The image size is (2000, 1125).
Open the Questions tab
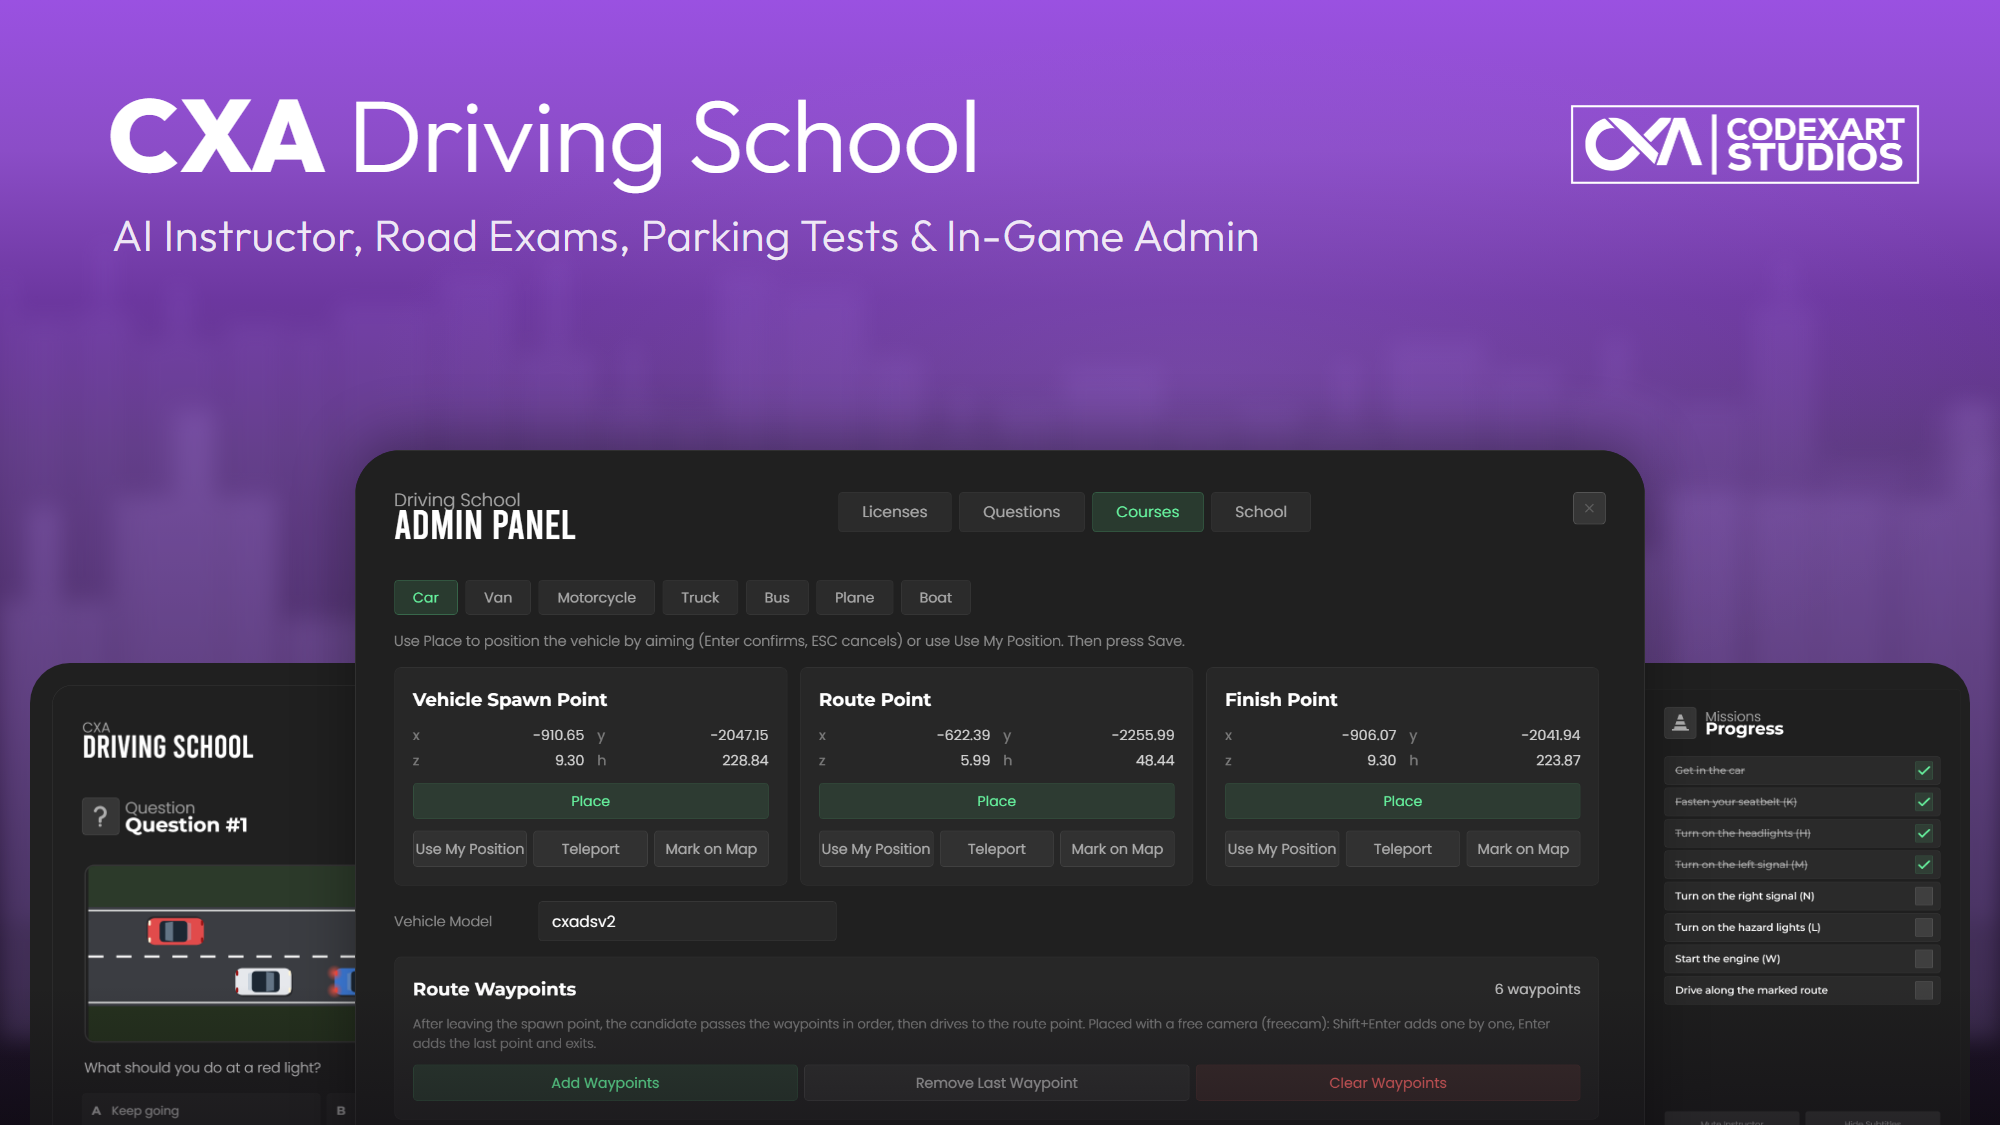point(1021,512)
